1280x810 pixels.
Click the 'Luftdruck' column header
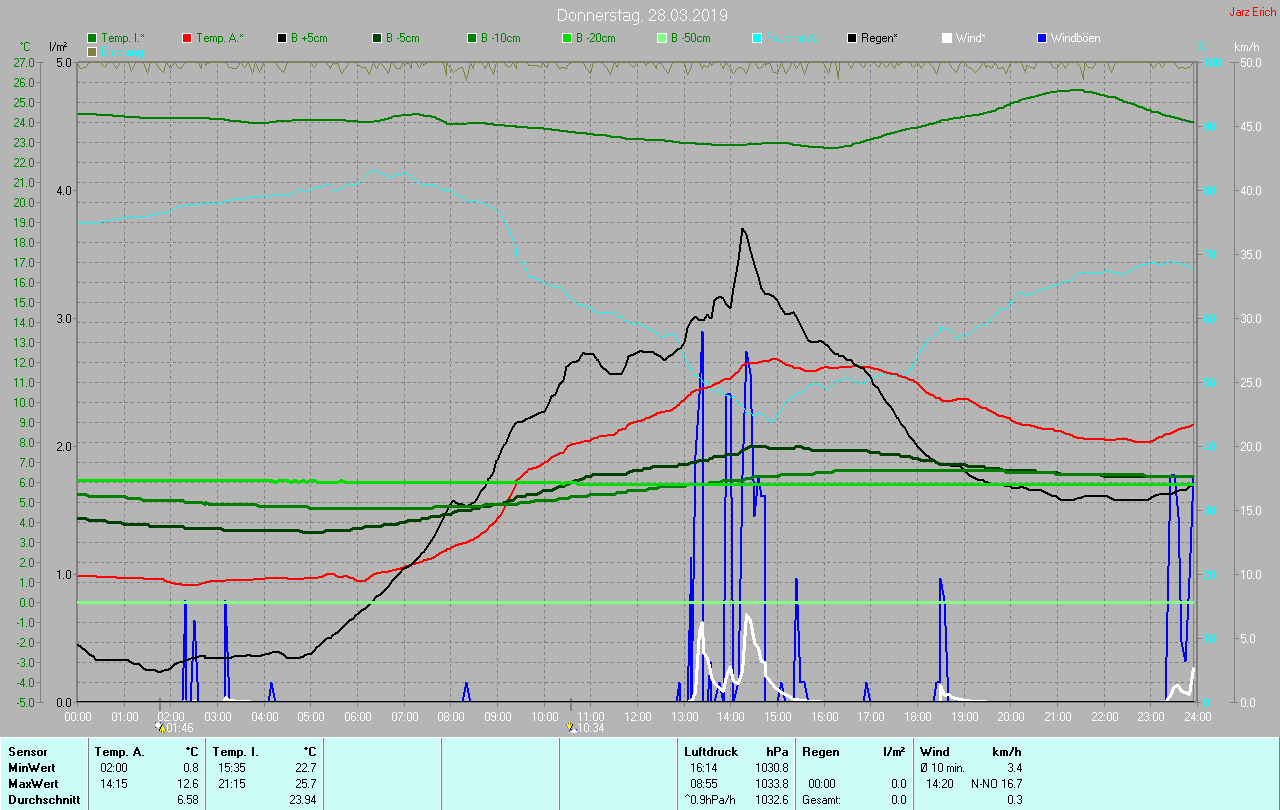(x=711, y=752)
